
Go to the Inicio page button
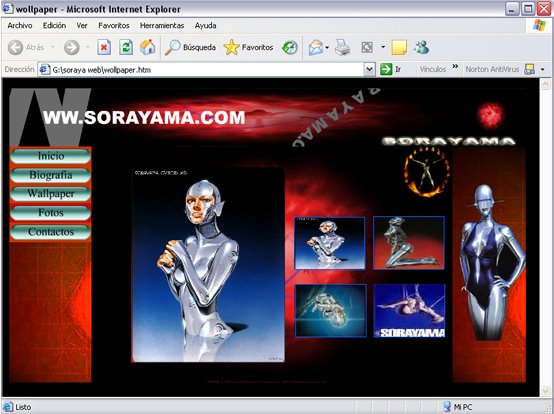click(x=51, y=156)
